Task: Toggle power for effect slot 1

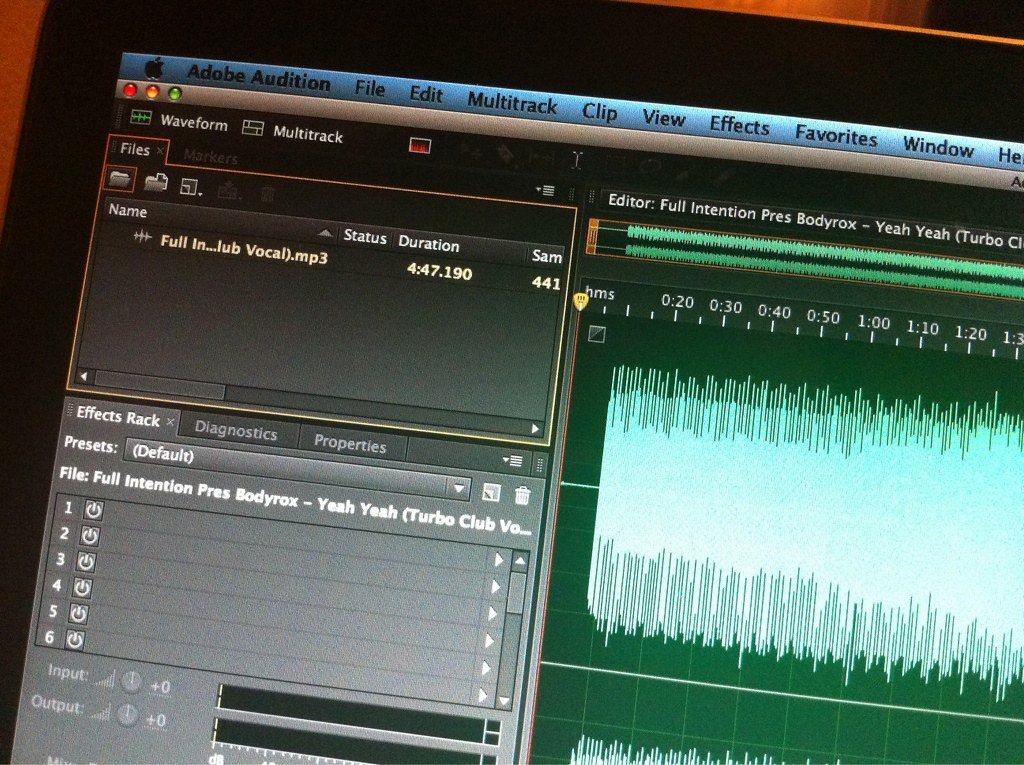Action: coord(93,510)
